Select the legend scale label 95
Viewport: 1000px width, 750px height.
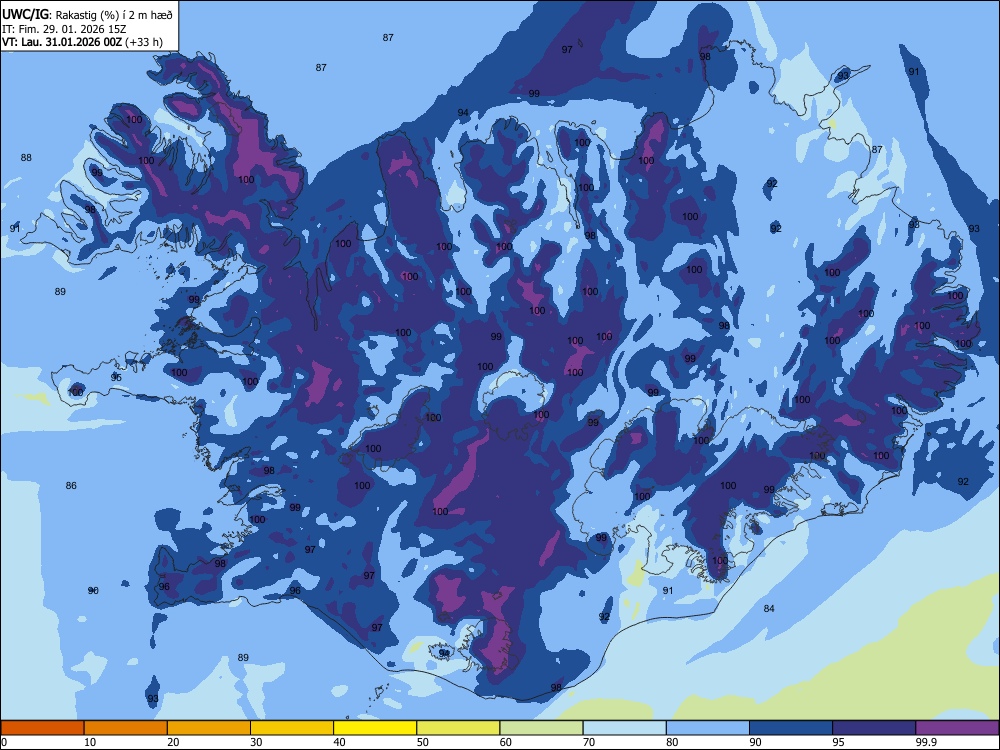click(839, 742)
